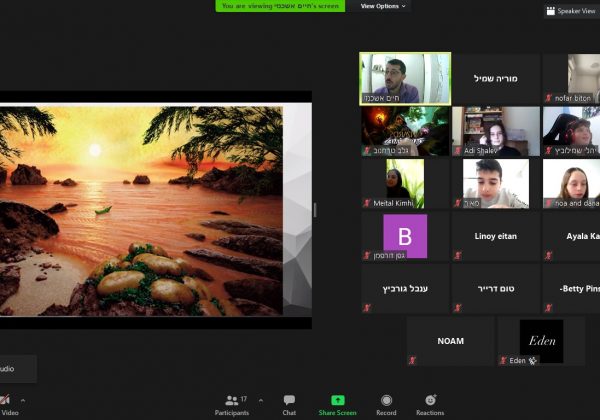Select the מוריה שמיל participant tile
600x420 pixels.
[x=496, y=79]
